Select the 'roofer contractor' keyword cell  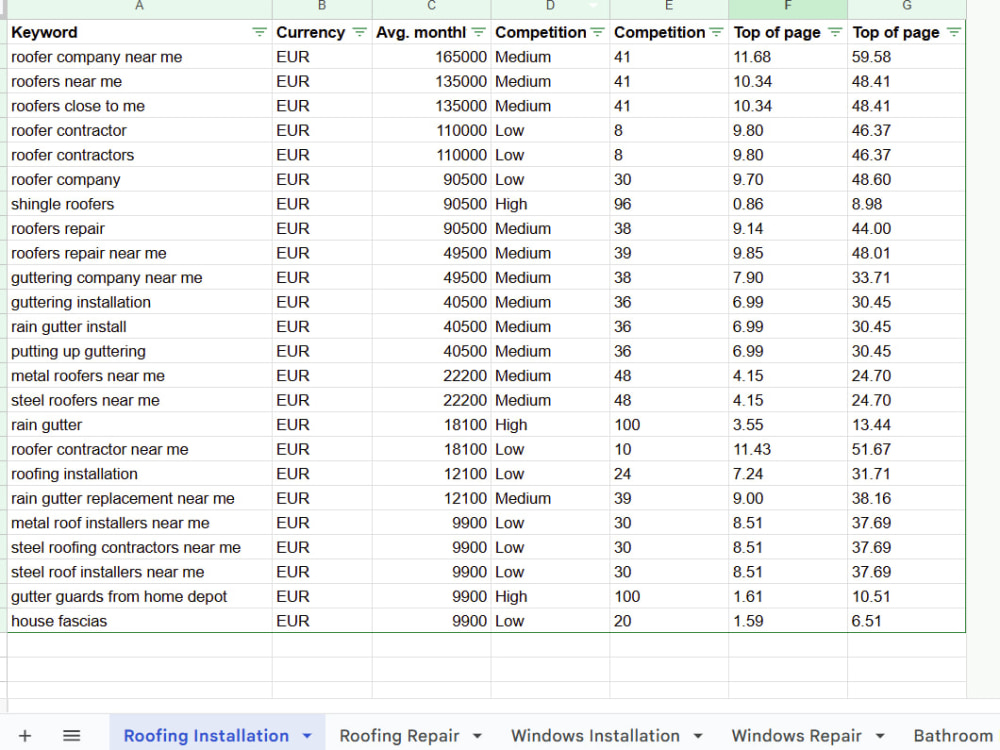click(140, 131)
